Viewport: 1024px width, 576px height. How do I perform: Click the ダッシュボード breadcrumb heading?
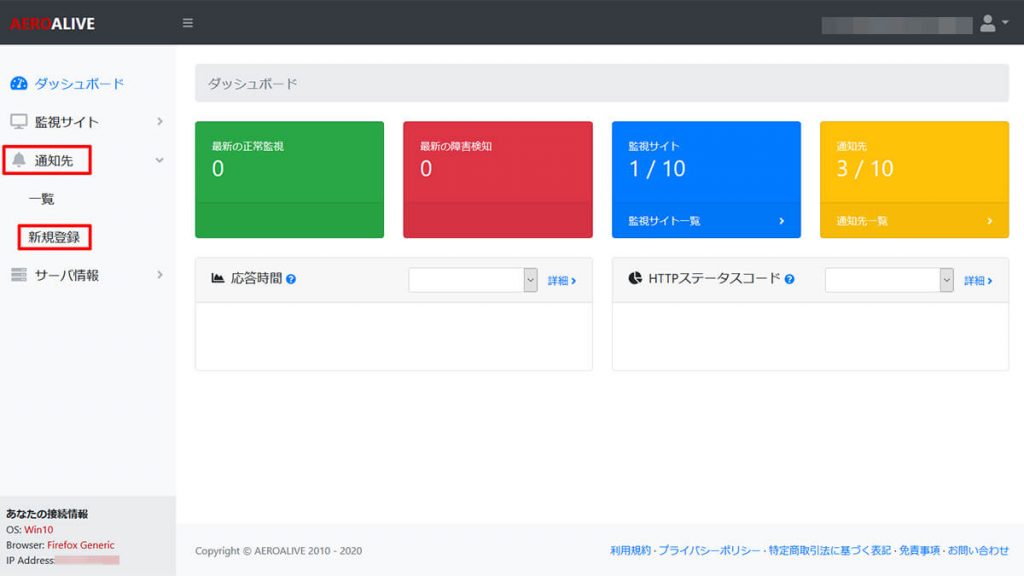click(x=252, y=84)
